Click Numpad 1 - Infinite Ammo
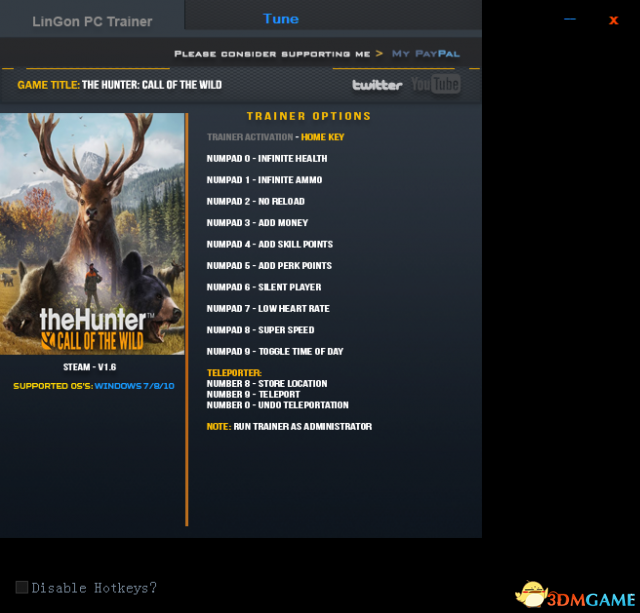The width and height of the screenshot is (640, 613). [x=264, y=180]
